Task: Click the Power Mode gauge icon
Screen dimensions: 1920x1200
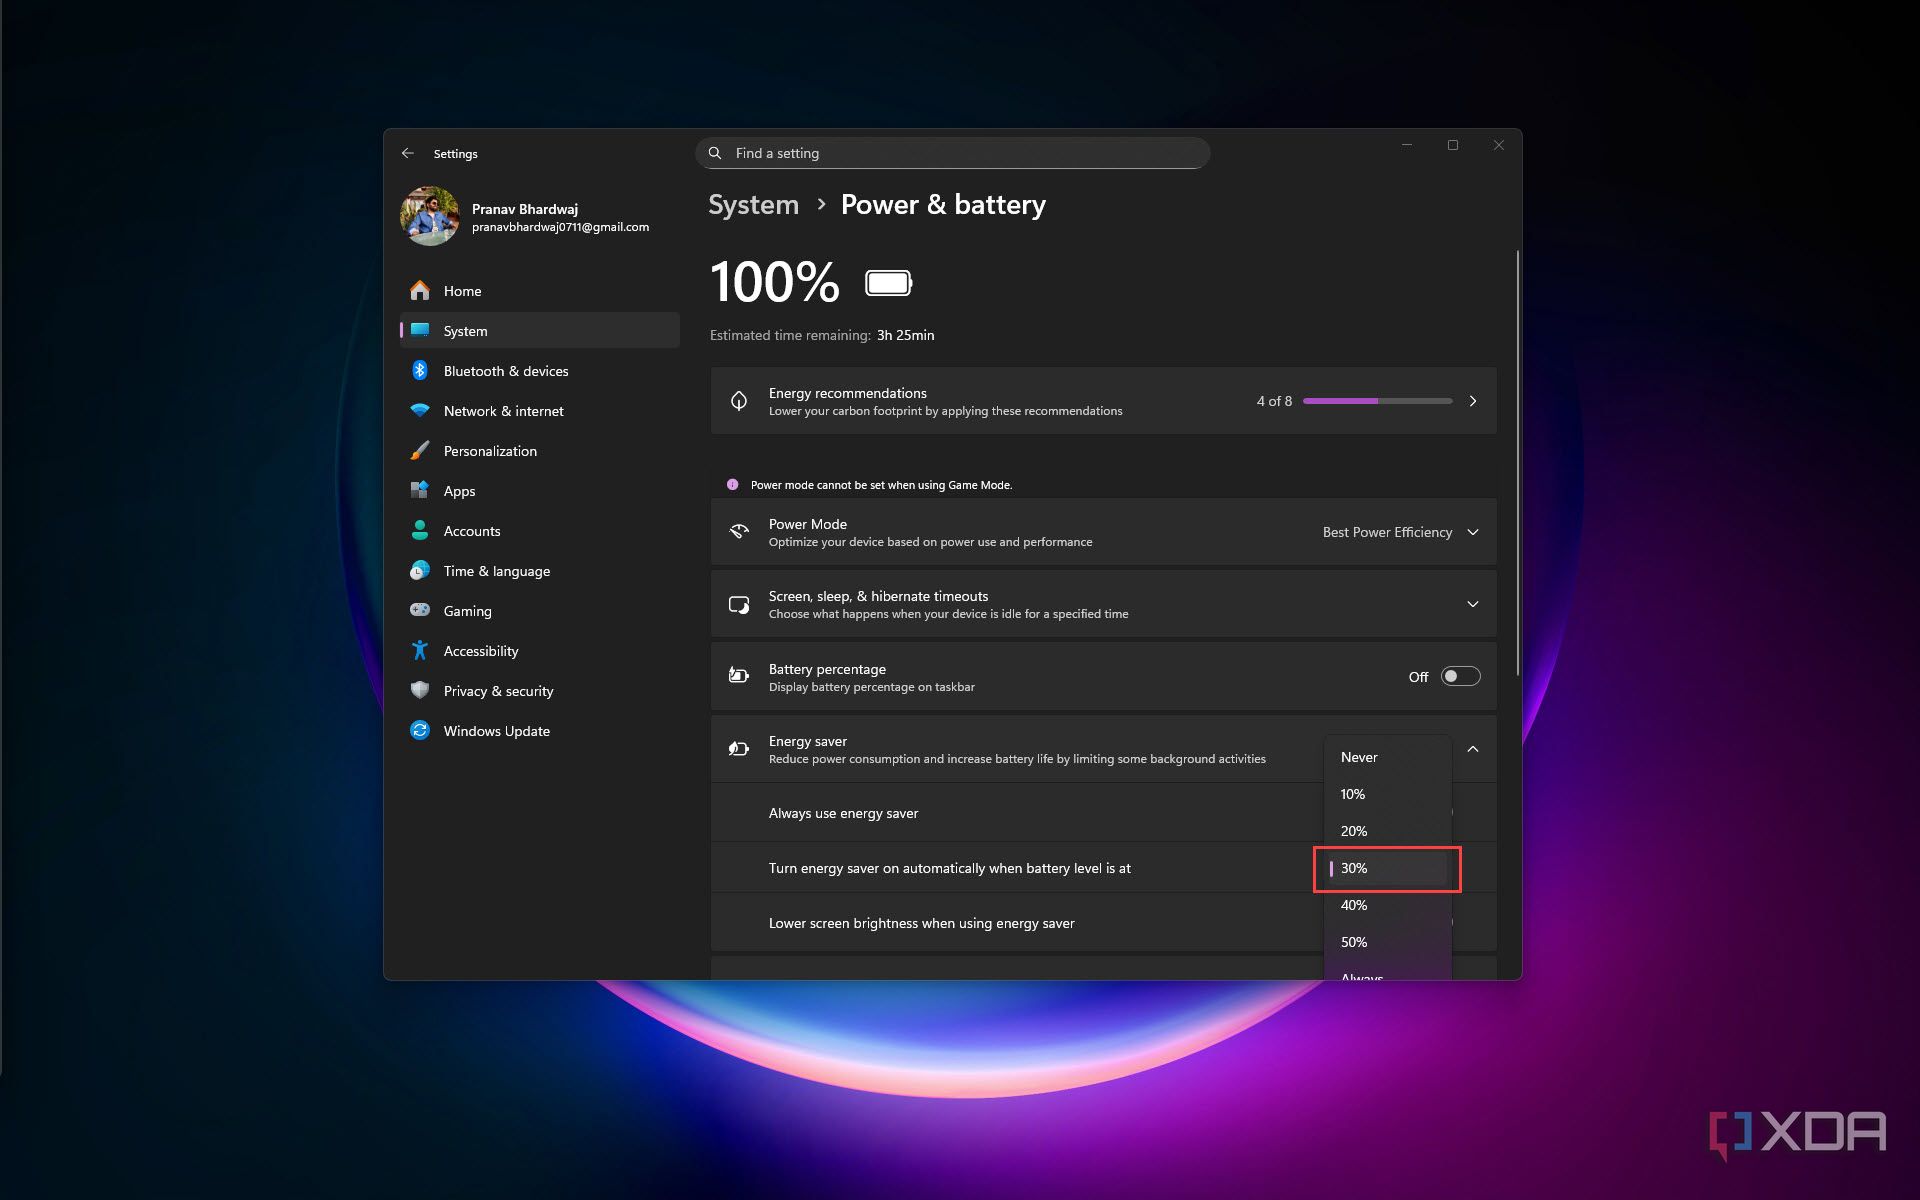Action: click(x=739, y=532)
